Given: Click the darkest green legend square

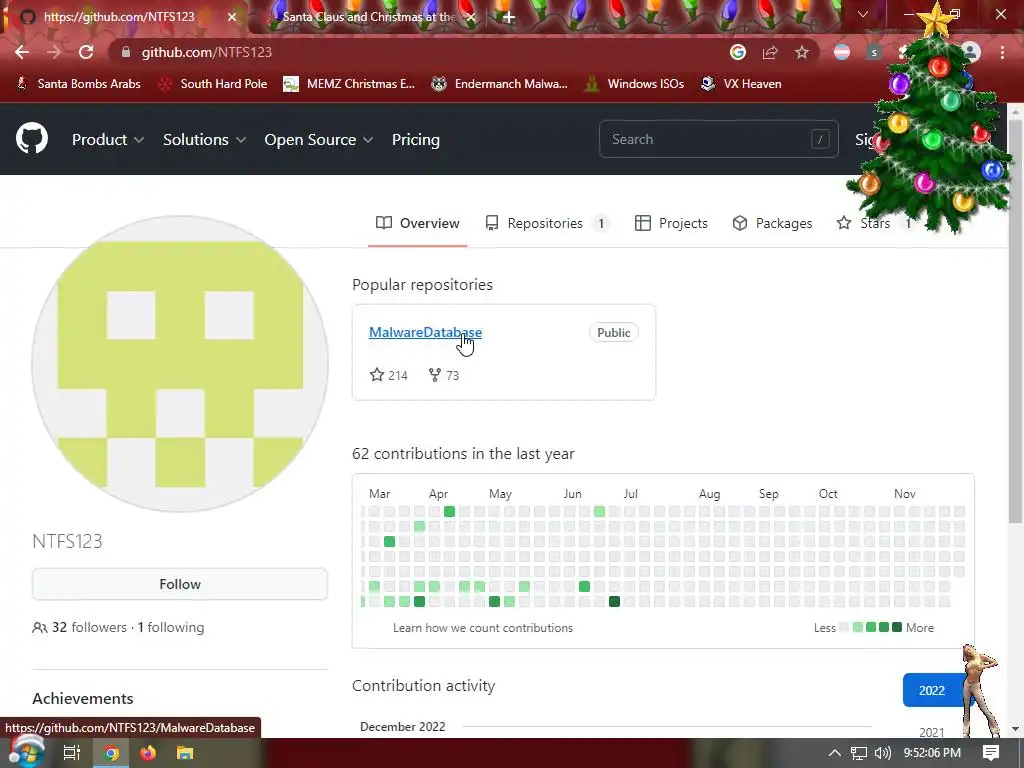Looking at the screenshot, I should coord(897,627).
